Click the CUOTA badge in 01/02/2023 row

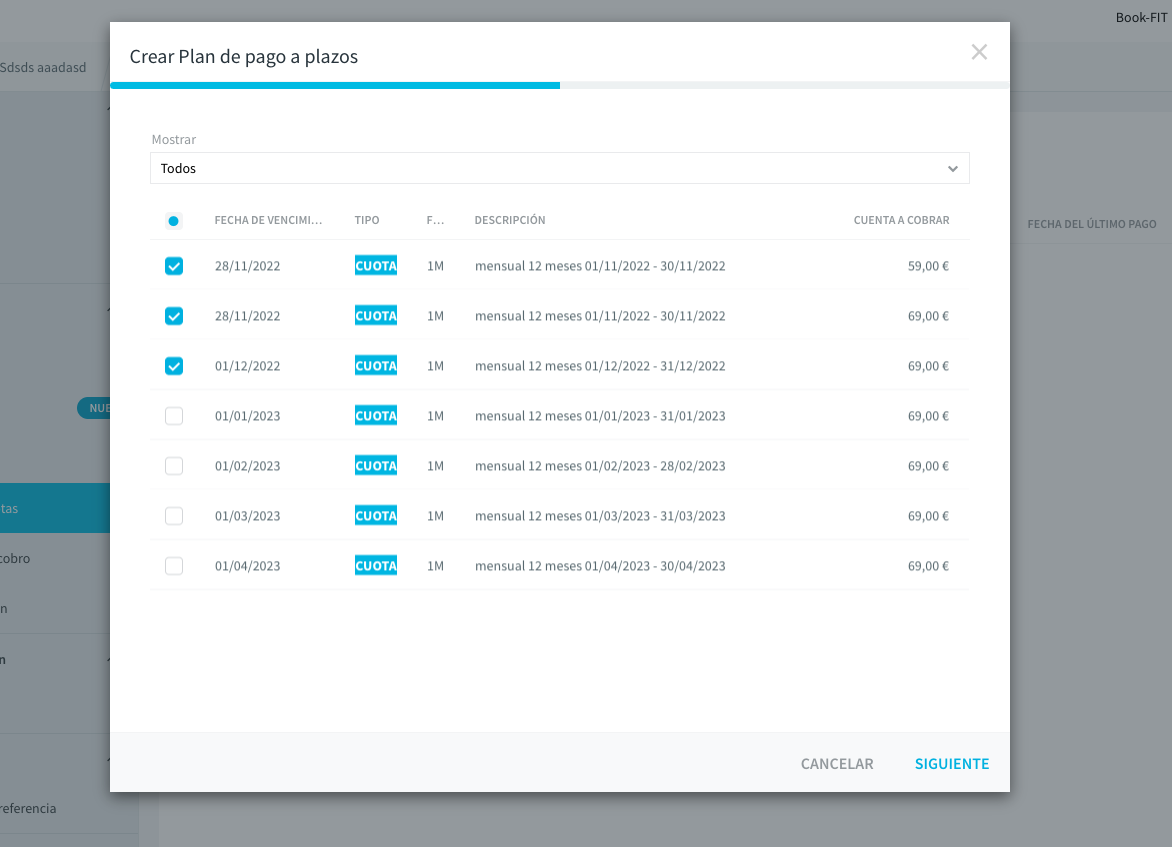(x=376, y=466)
